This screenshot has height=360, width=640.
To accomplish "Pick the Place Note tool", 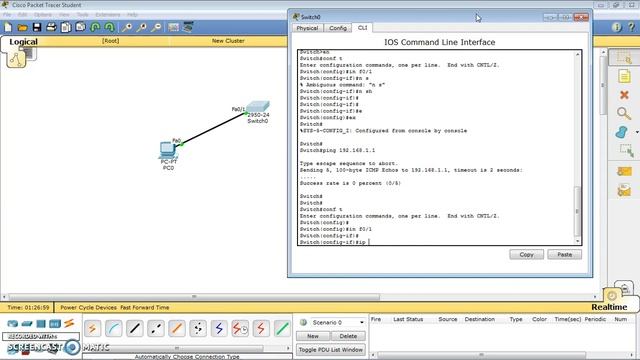I will 624,76.
